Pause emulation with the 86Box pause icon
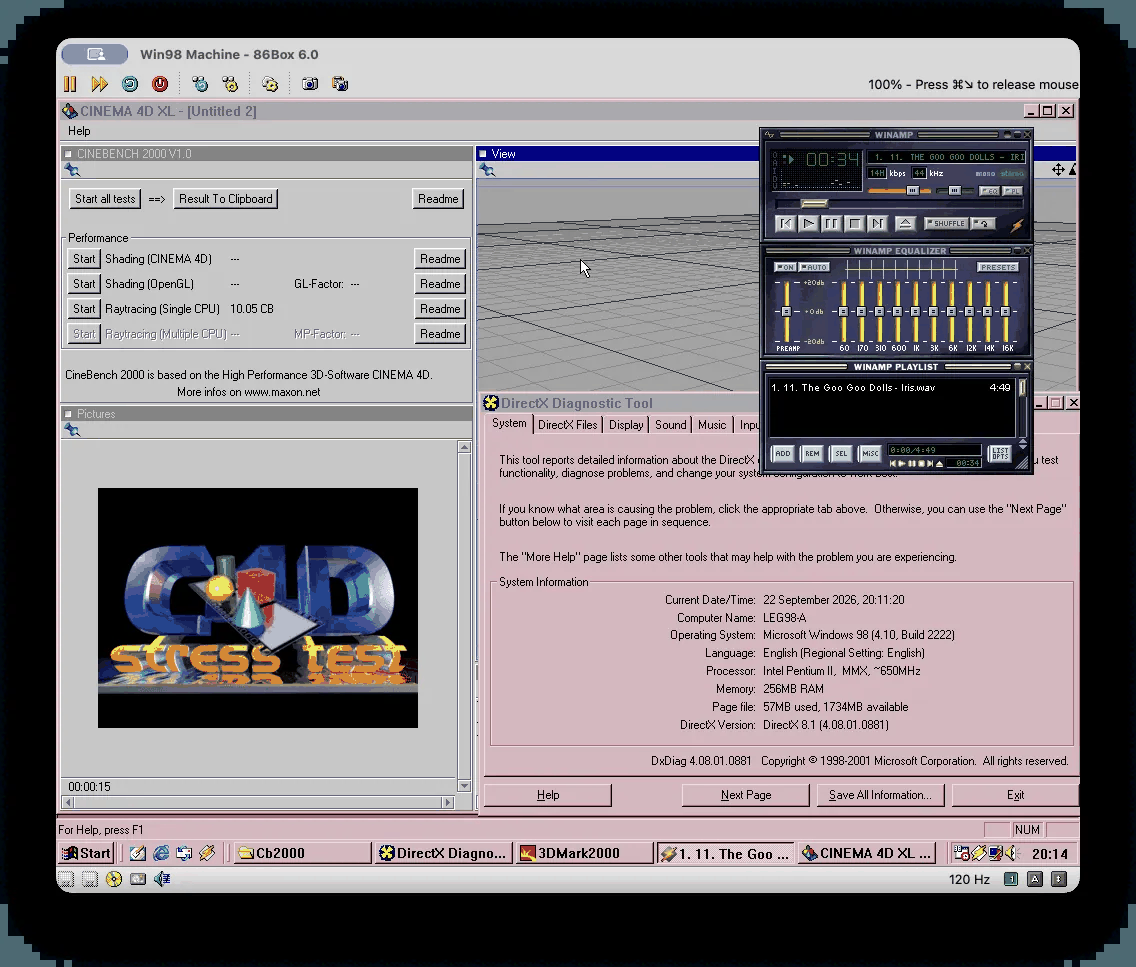Image resolution: width=1136 pixels, height=967 pixels. click(x=70, y=84)
